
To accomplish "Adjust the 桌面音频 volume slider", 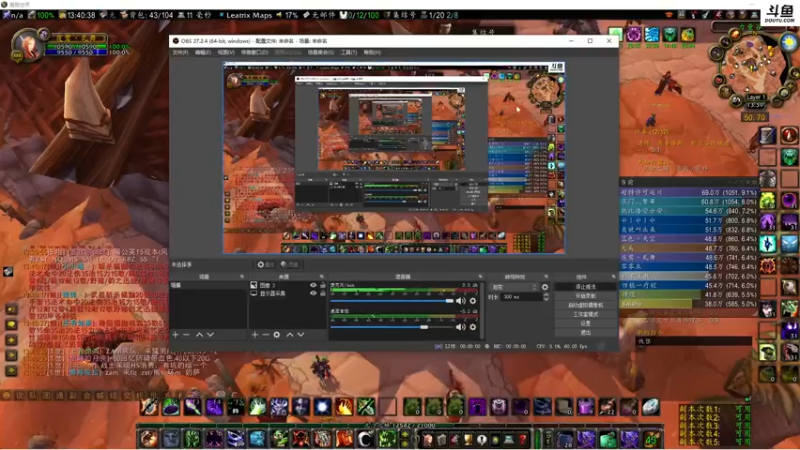I will [392, 327].
